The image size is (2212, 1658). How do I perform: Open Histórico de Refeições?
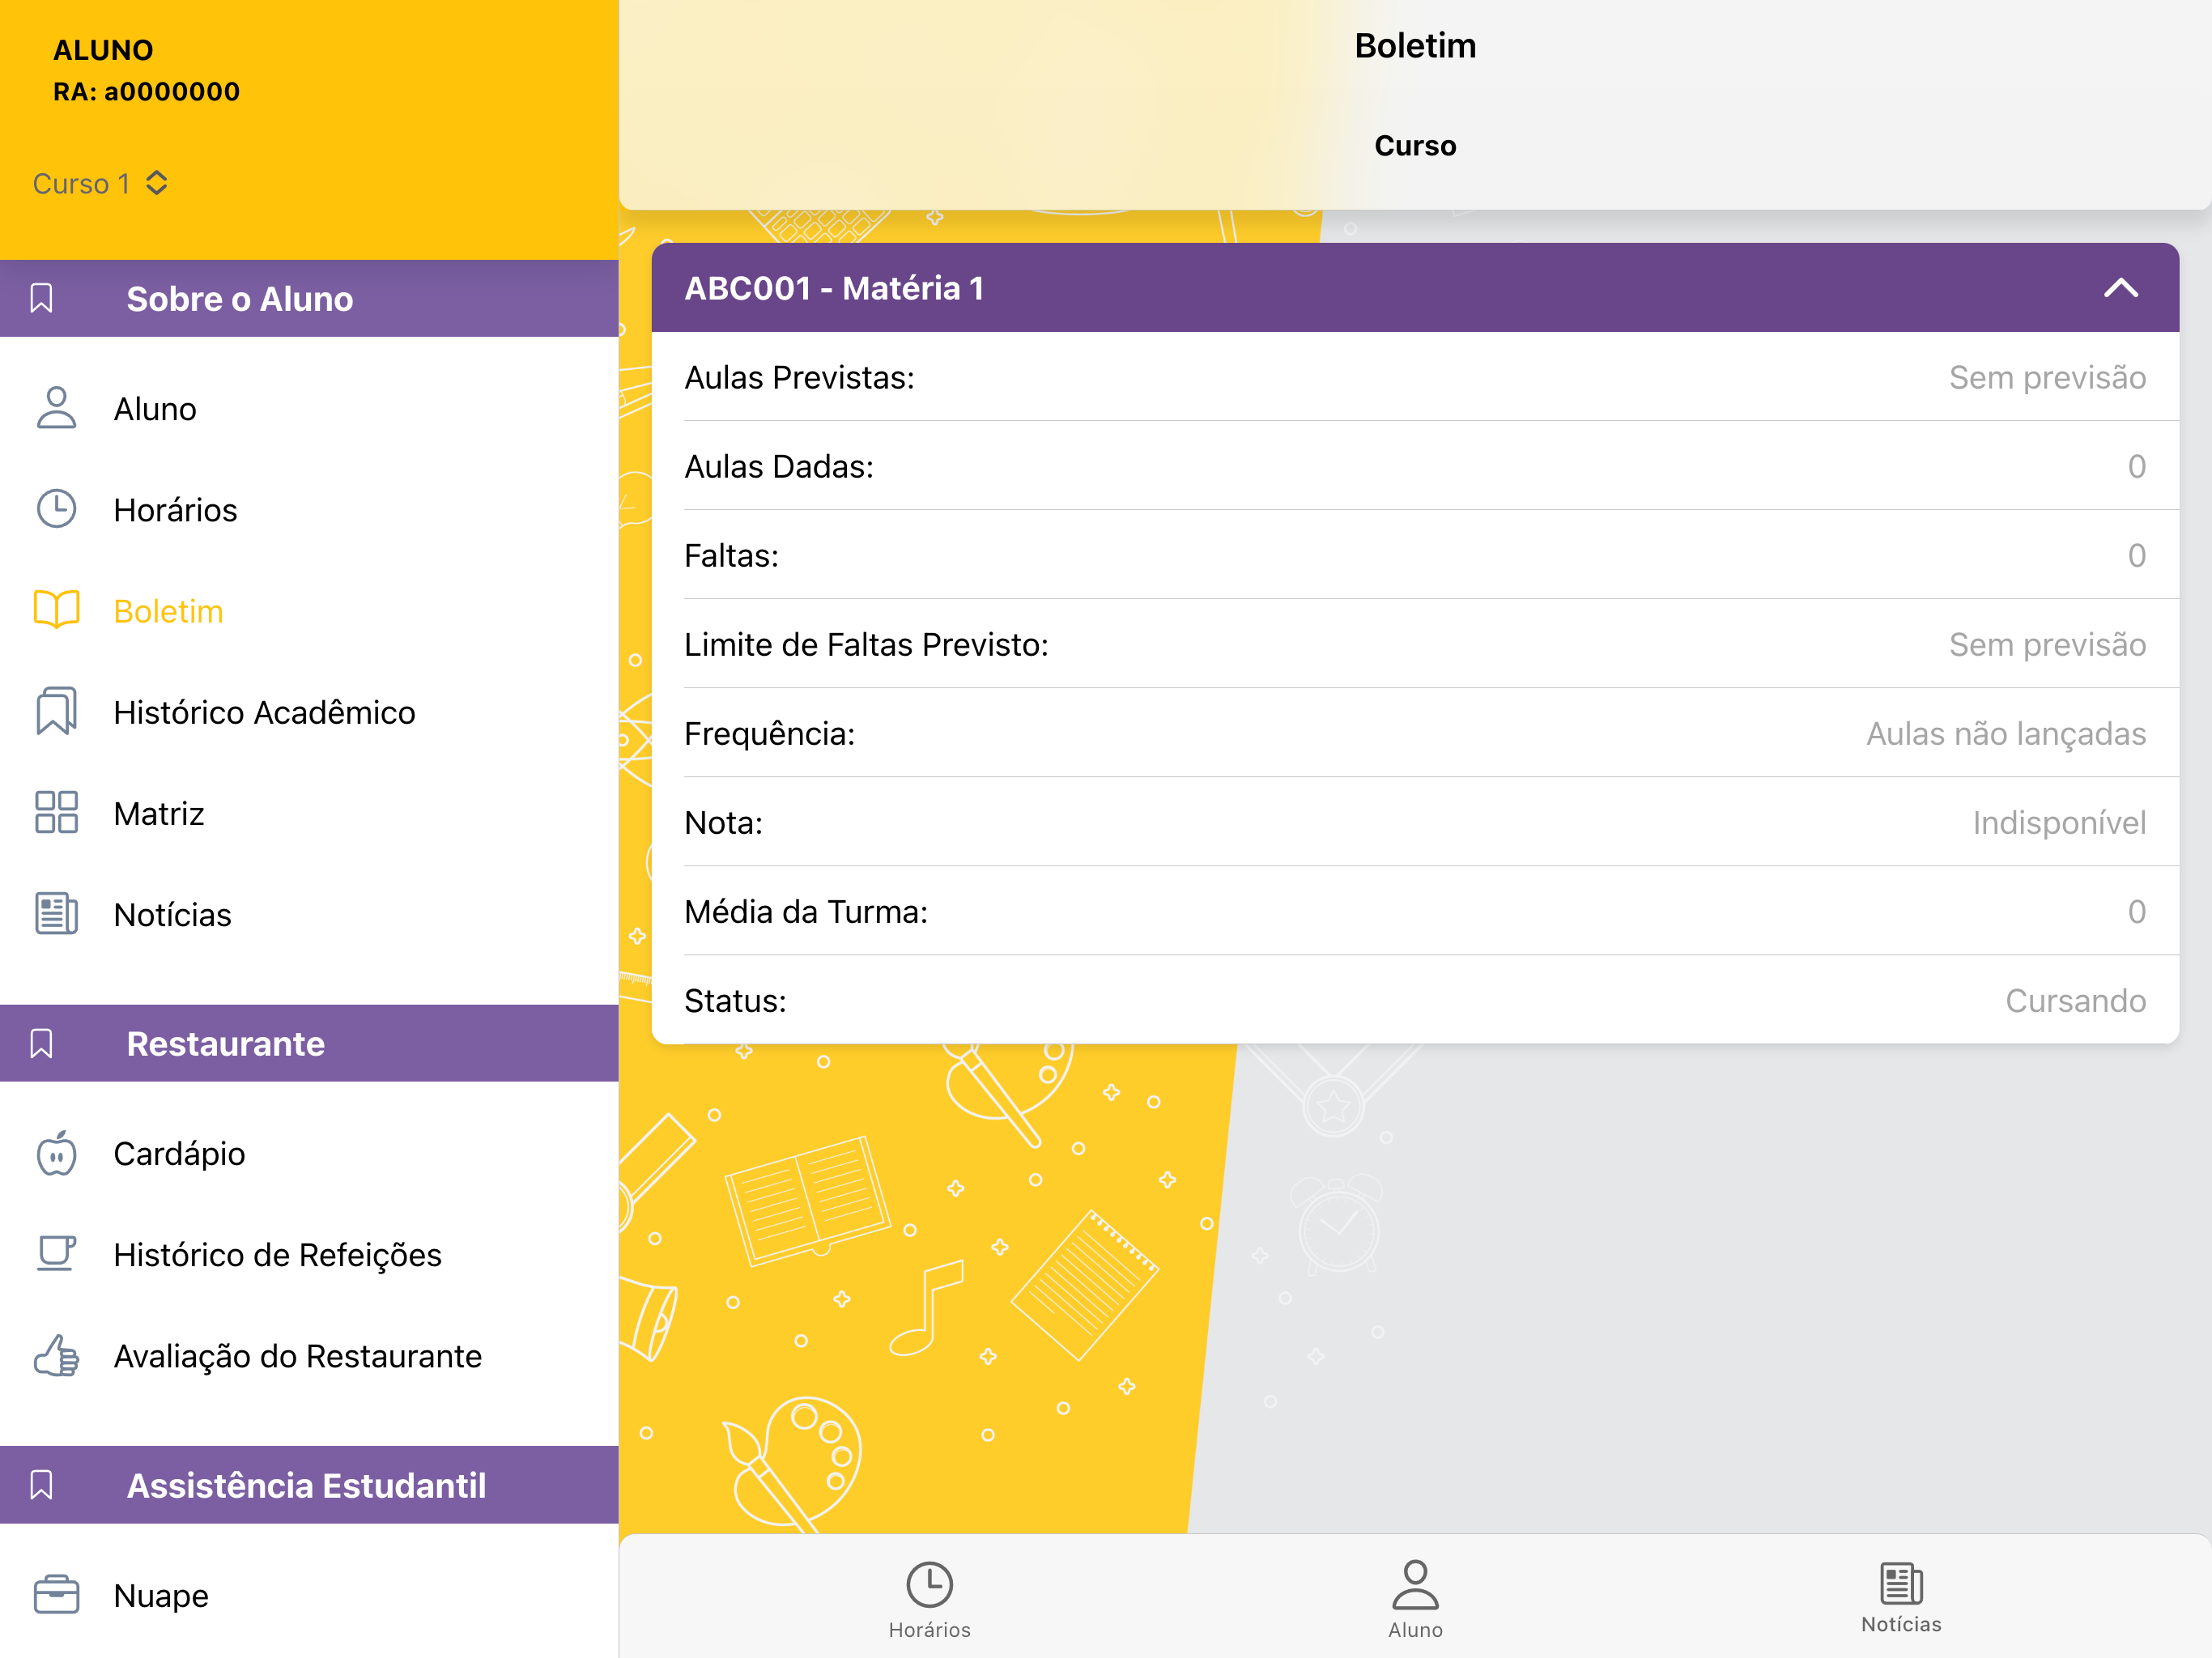309,1254
